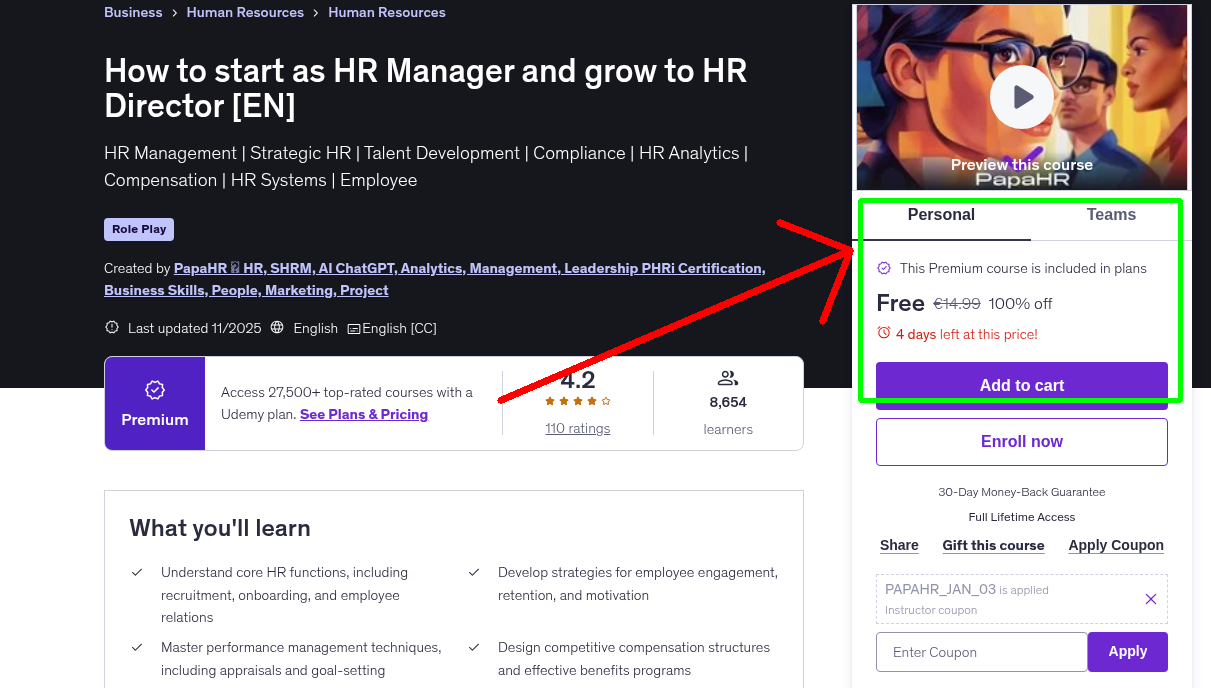
Task: Open See Plans & Pricing link
Action: [363, 414]
